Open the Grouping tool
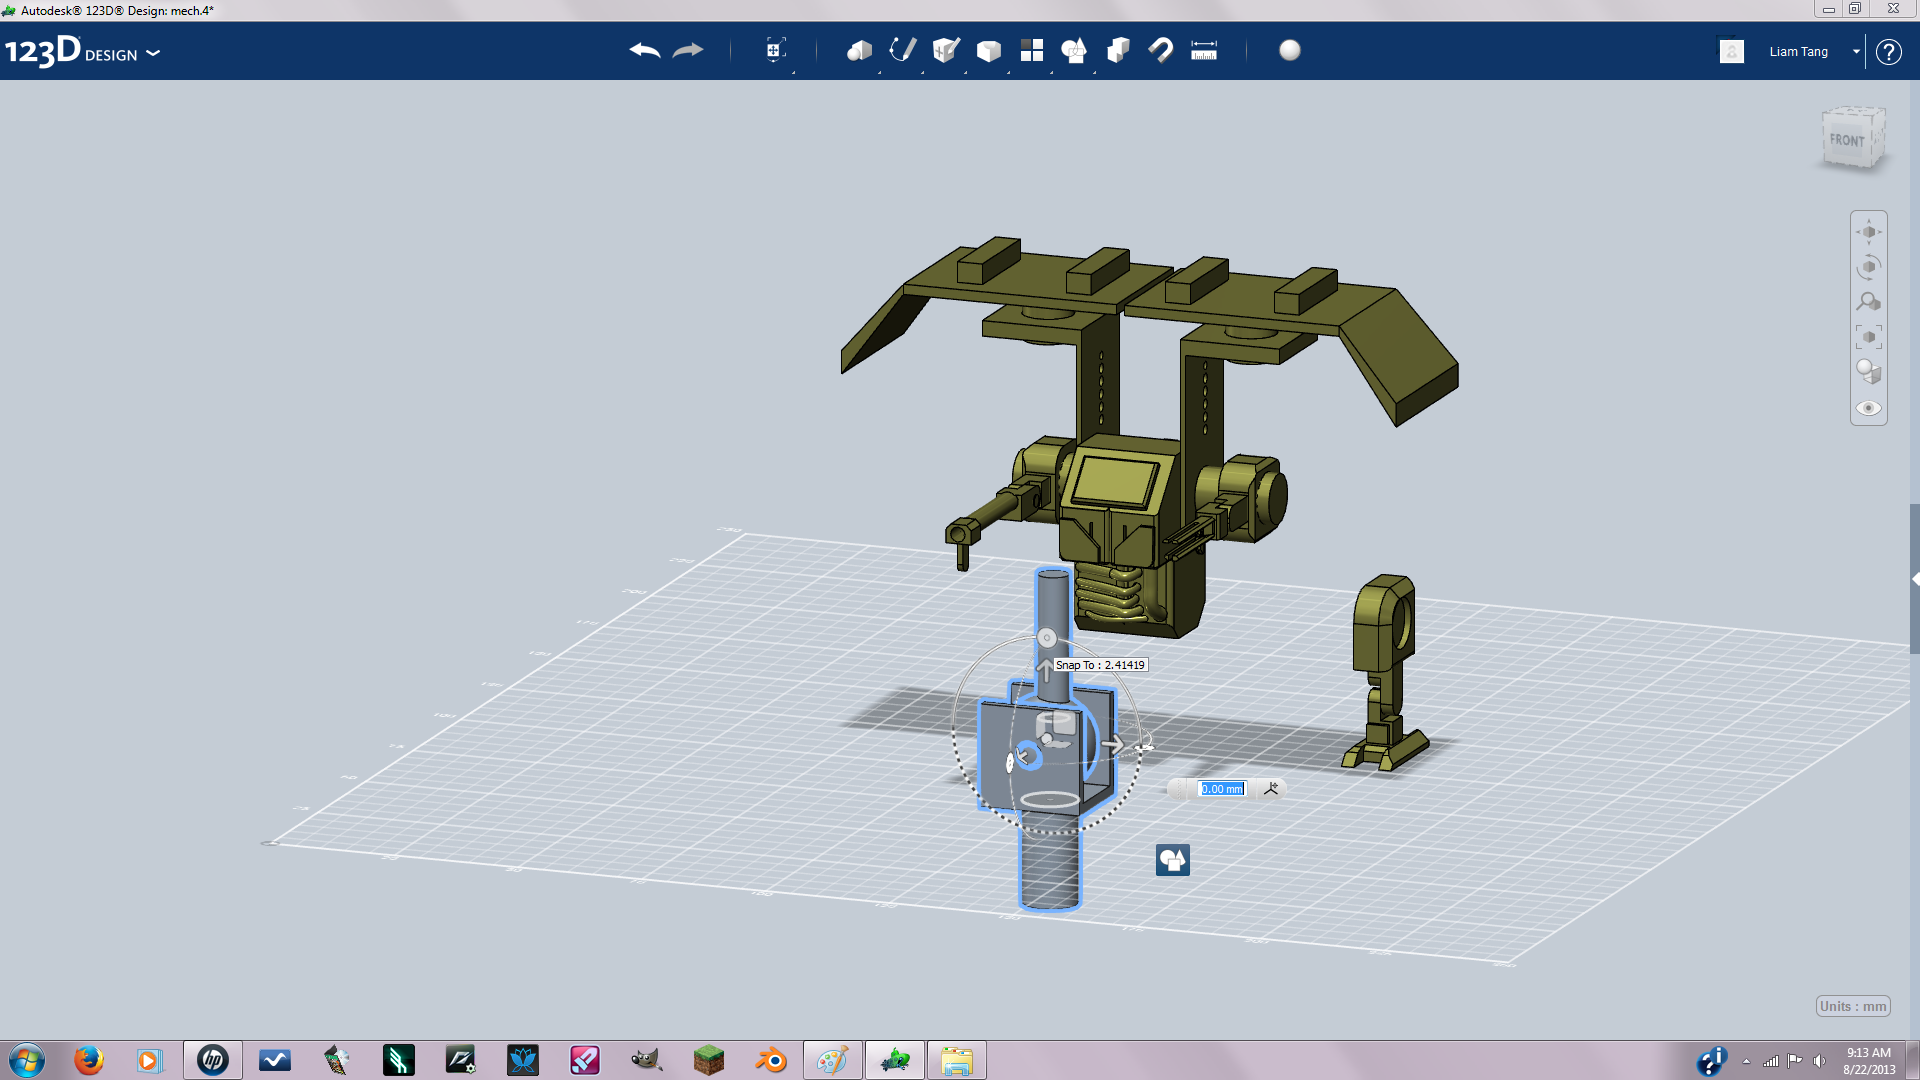The height and width of the screenshot is (1080, 1920). pyautogui.click(x=1074, y=50)
